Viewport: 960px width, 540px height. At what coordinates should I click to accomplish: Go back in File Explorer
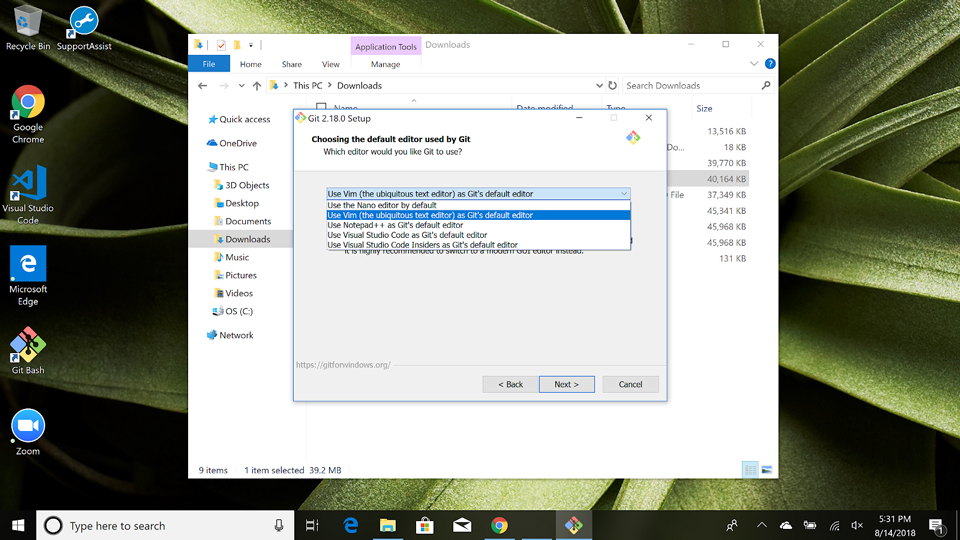pos(203,86)
